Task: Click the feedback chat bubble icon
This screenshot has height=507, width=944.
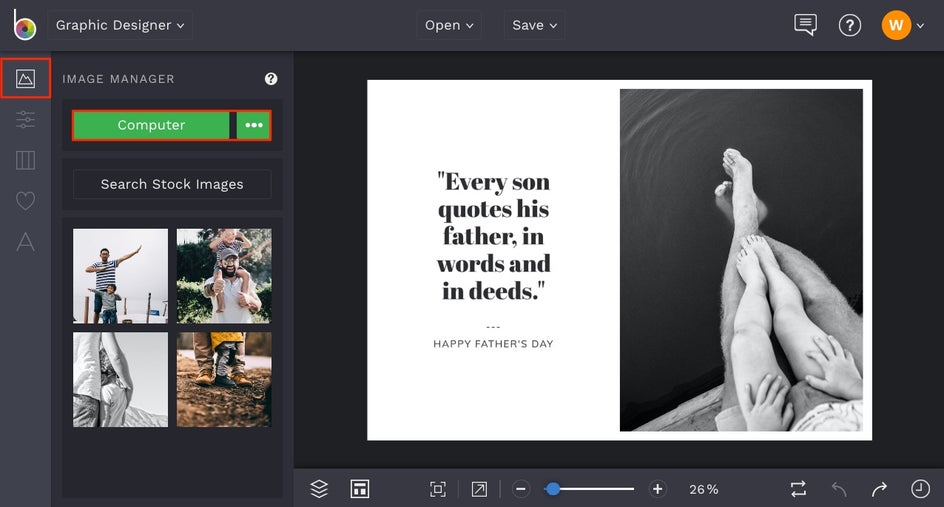Action: point(806,25)
